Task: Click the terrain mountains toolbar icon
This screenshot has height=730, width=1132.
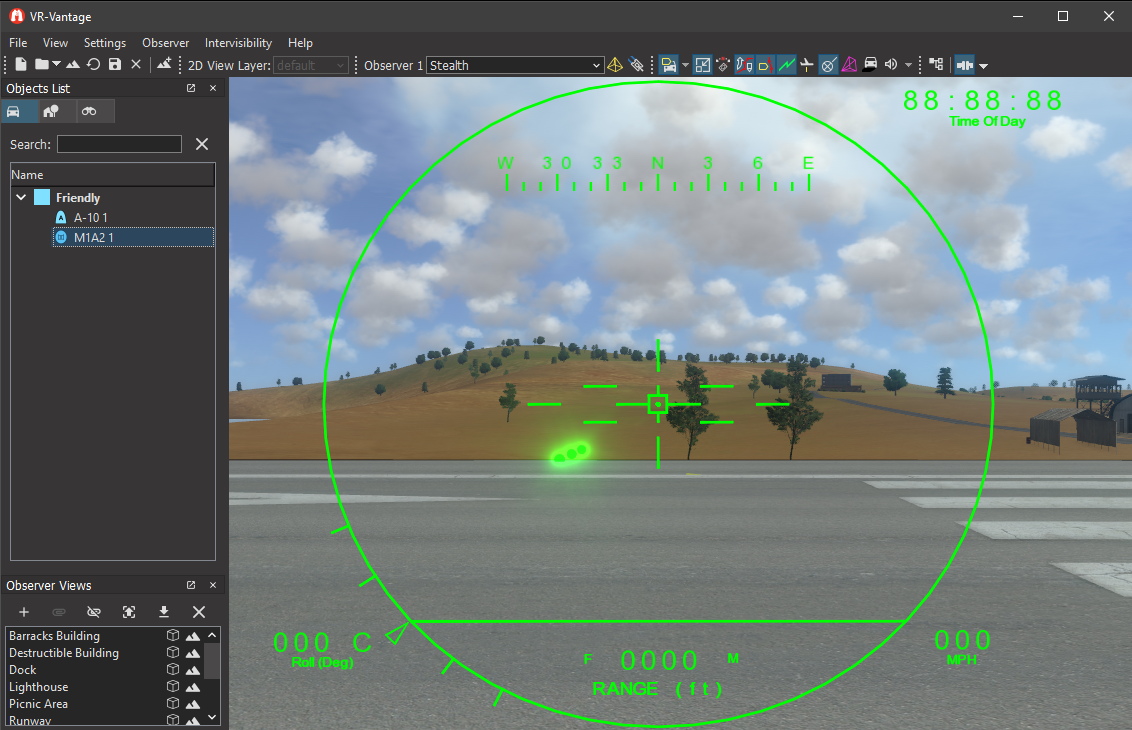Action: 73,65
